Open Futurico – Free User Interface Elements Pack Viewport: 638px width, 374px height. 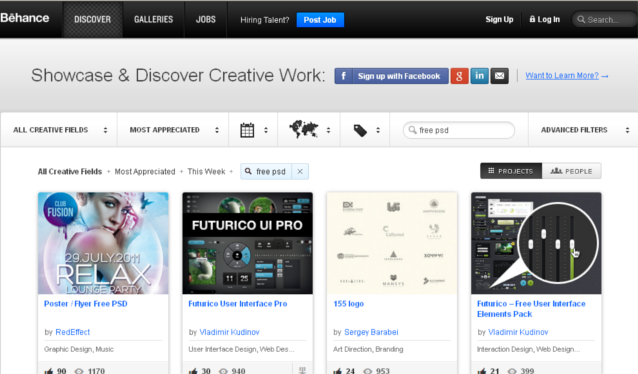click(531, 309)
